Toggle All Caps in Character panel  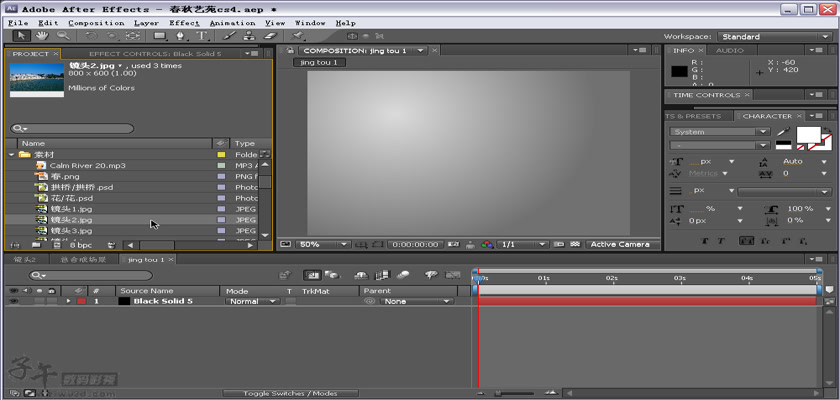tap(746, 241)
